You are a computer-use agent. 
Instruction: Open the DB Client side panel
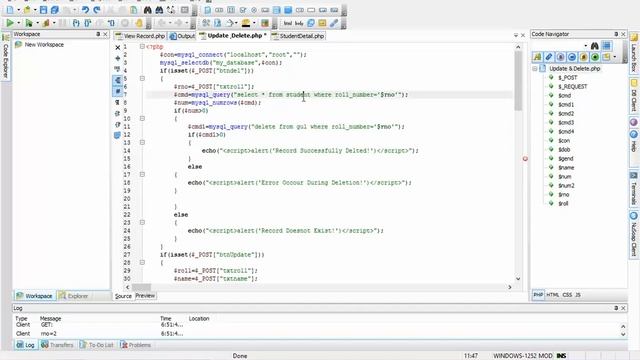[634, 96]
